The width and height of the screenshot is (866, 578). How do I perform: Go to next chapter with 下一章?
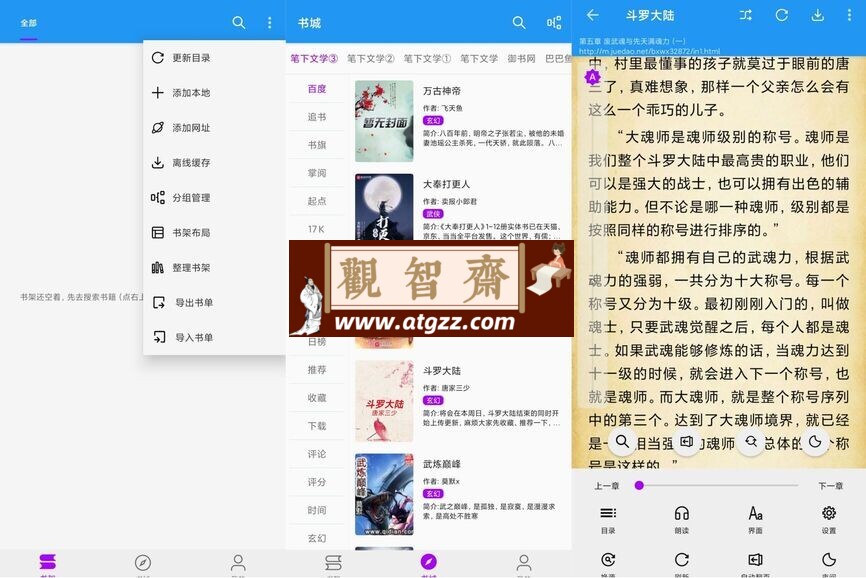tap(830, 486)
